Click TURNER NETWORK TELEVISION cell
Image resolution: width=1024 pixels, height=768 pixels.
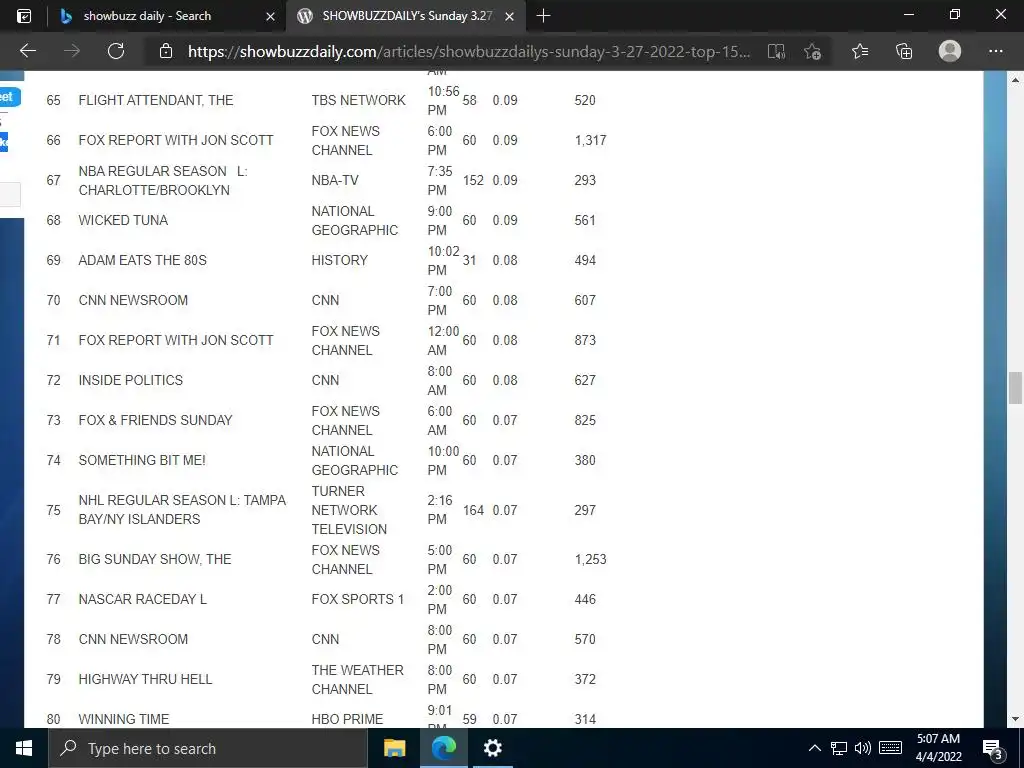point(349,510)
